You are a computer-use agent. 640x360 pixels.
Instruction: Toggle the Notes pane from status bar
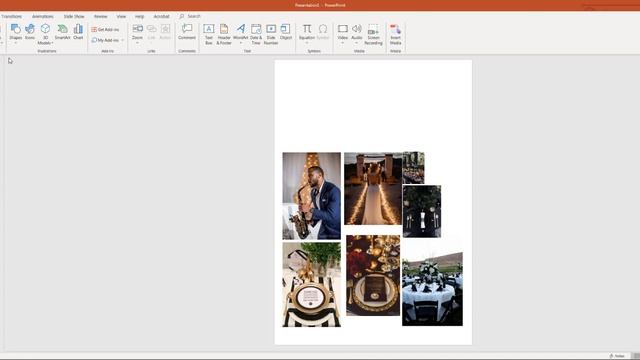coord(617,356)
